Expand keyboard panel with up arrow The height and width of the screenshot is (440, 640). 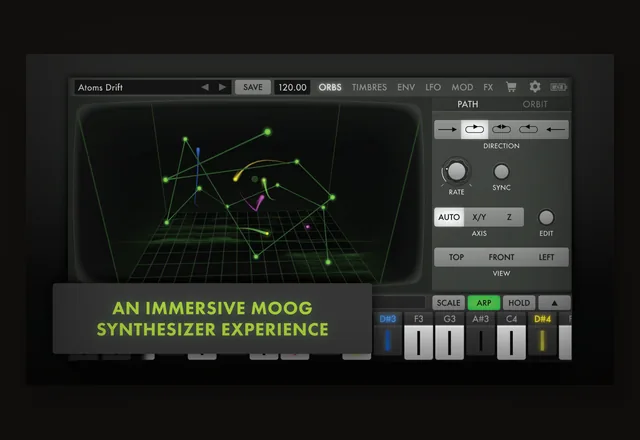[554, 303]
